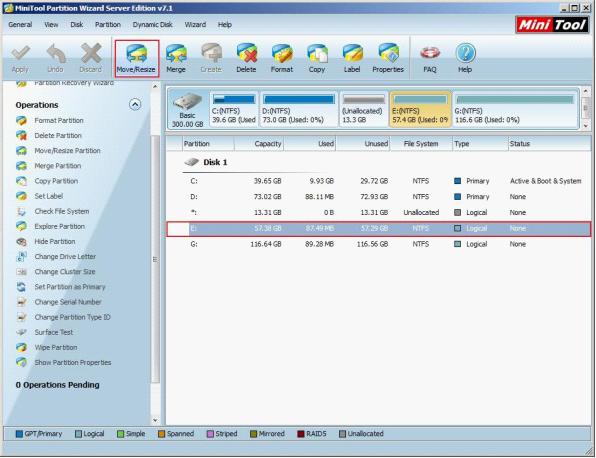Screen dimensions: 596x458
Task: Open the Help menu
Action: point(225,25)
